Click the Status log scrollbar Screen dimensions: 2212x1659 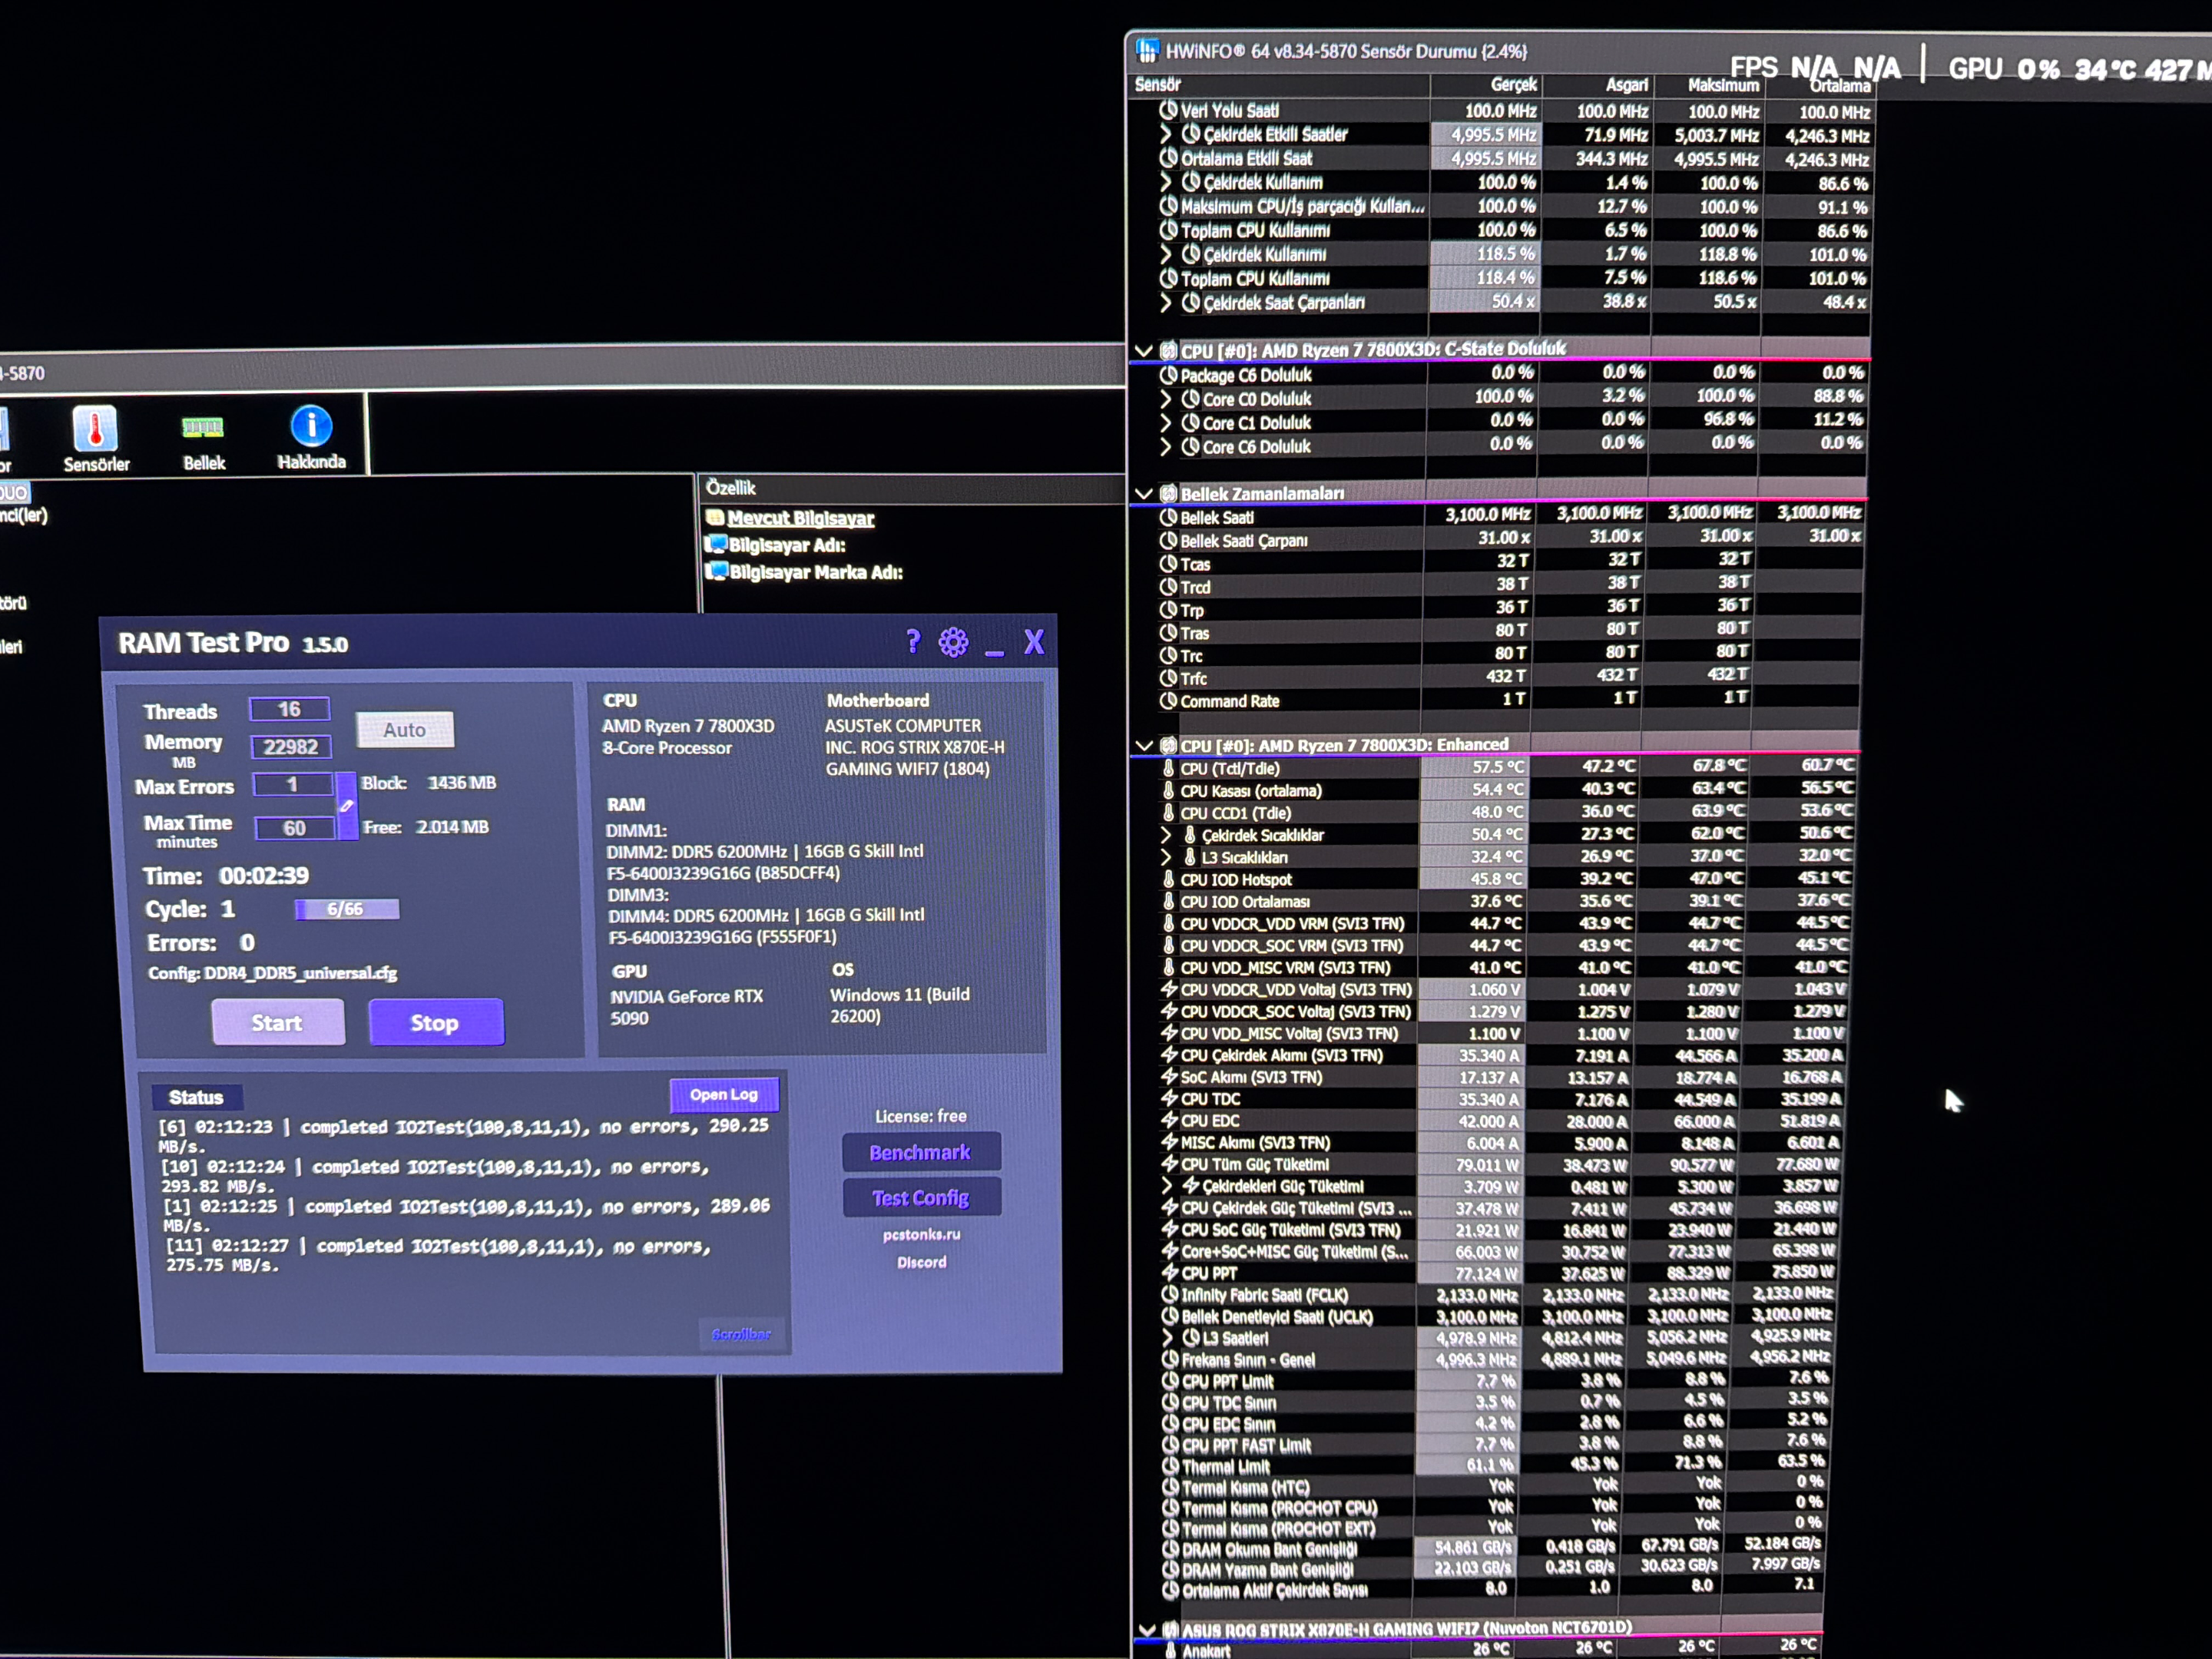[741, 1334]
